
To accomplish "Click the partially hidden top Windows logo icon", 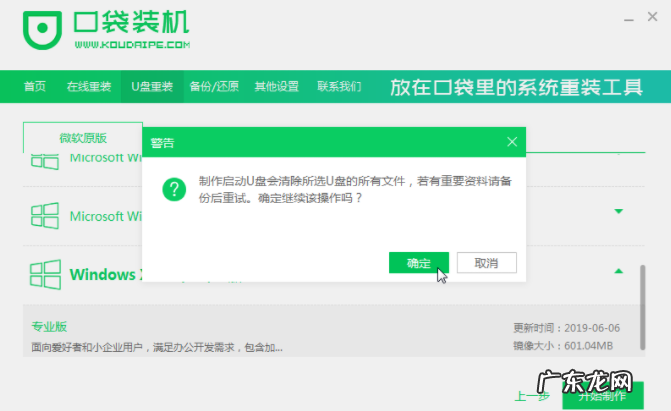I will click(45, 161).
